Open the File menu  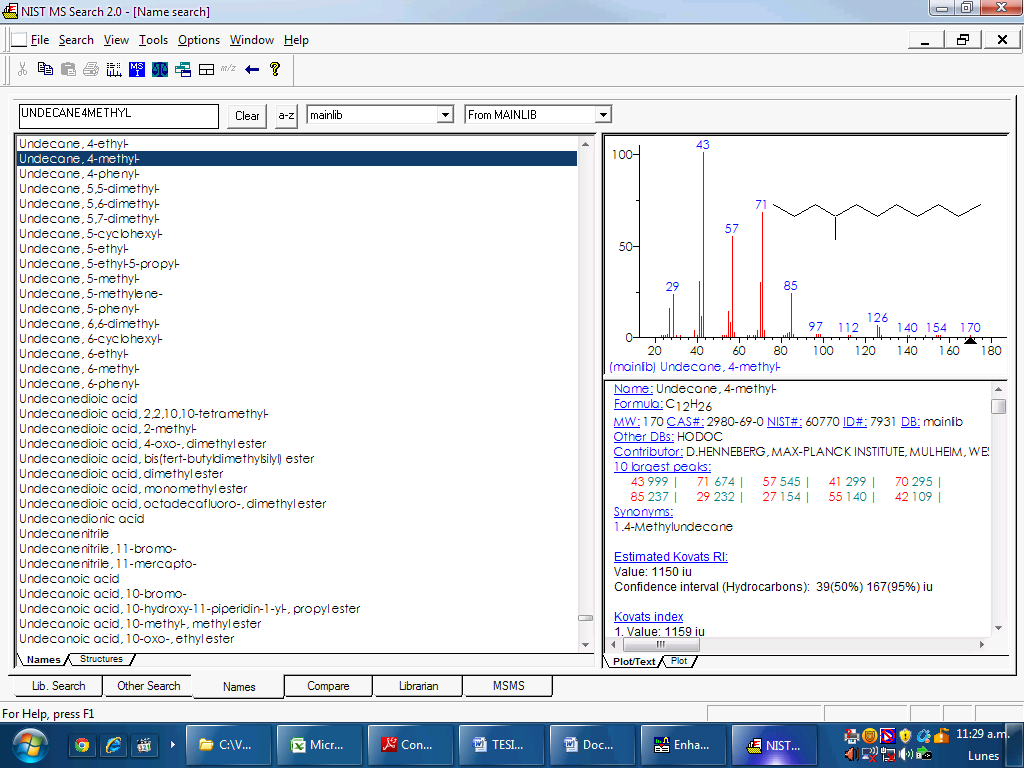pyautogui.click(x=40, y=40)
